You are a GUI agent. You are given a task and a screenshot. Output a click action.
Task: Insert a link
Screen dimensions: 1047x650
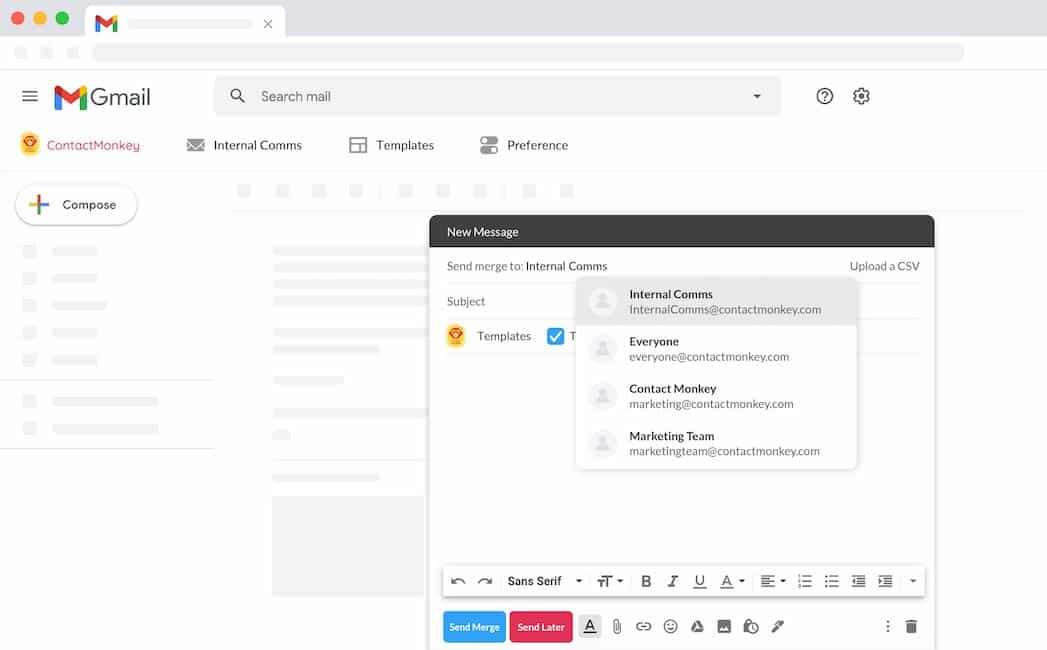pyautogui.click(x=643, y=627)
